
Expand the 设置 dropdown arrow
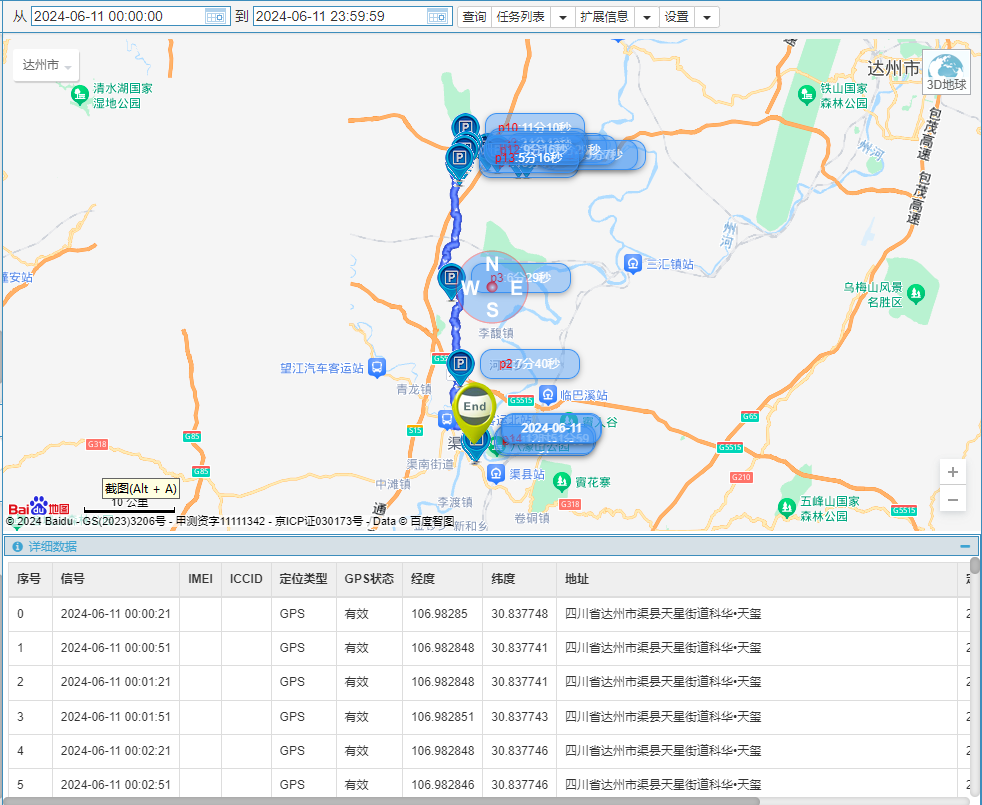(706, 17)
